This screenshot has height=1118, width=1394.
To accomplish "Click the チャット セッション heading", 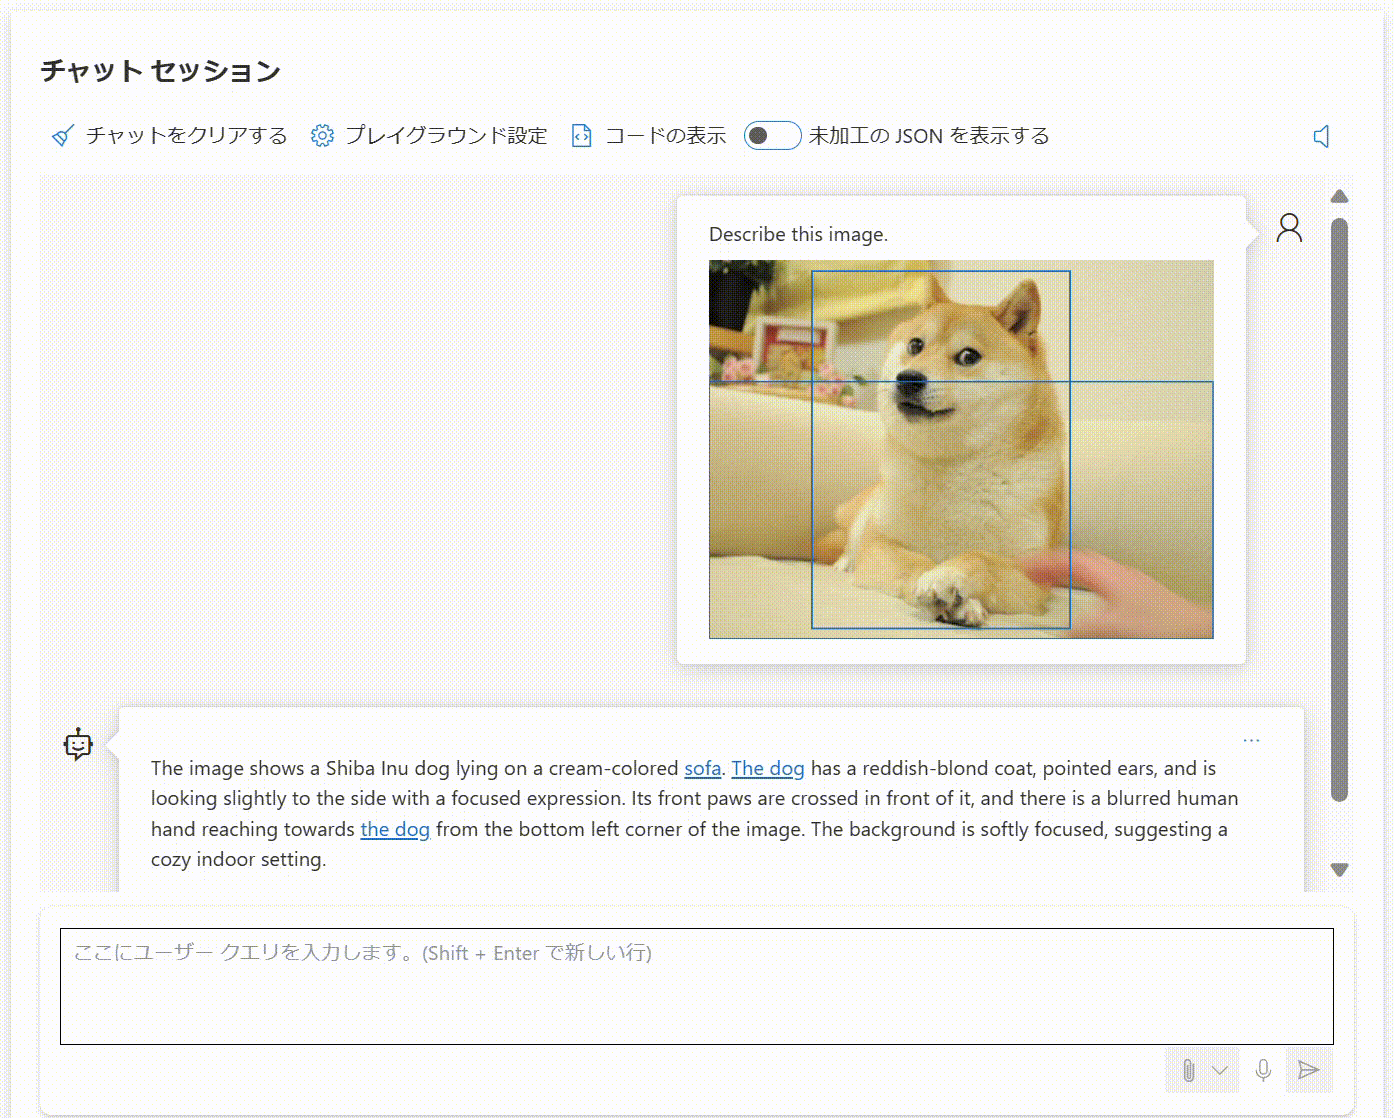I will (x=161, y=71).
